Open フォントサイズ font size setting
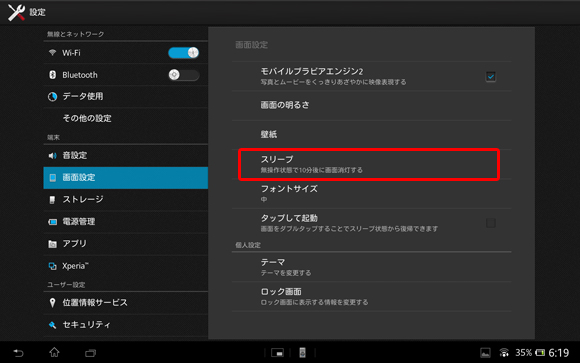The height and width of the screenshot is (363, 580). [x=372, y=194]
